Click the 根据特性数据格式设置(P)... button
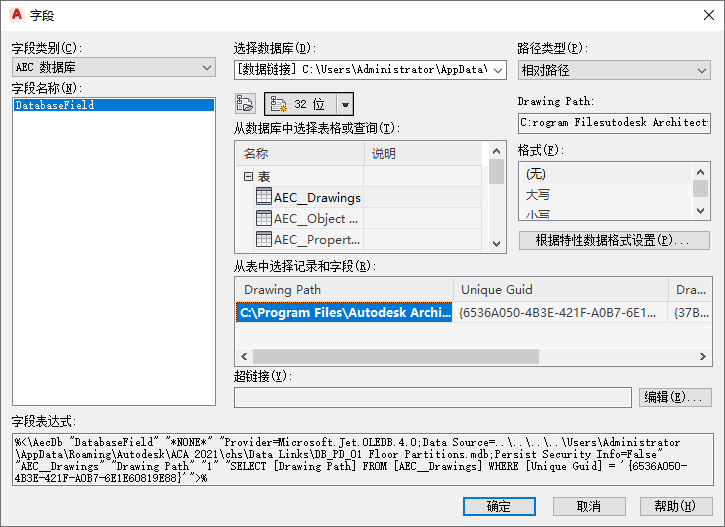Viewport: 725px width, 527px height. 614,240
